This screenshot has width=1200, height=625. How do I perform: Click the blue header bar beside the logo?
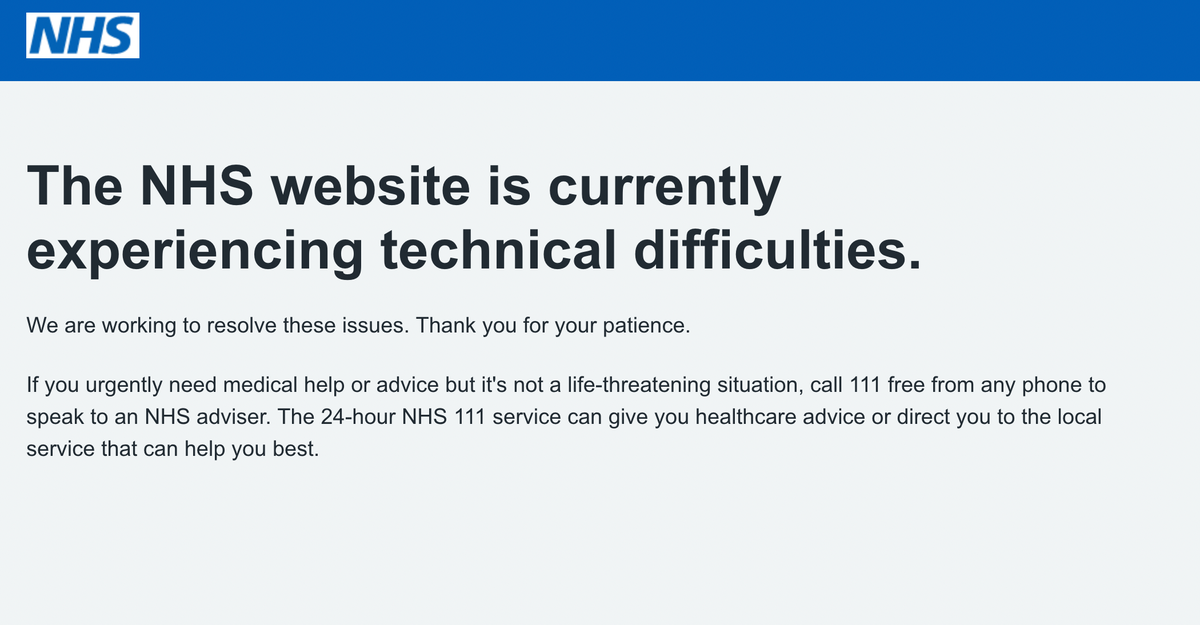pyautogui.click(x=668, y=40)
